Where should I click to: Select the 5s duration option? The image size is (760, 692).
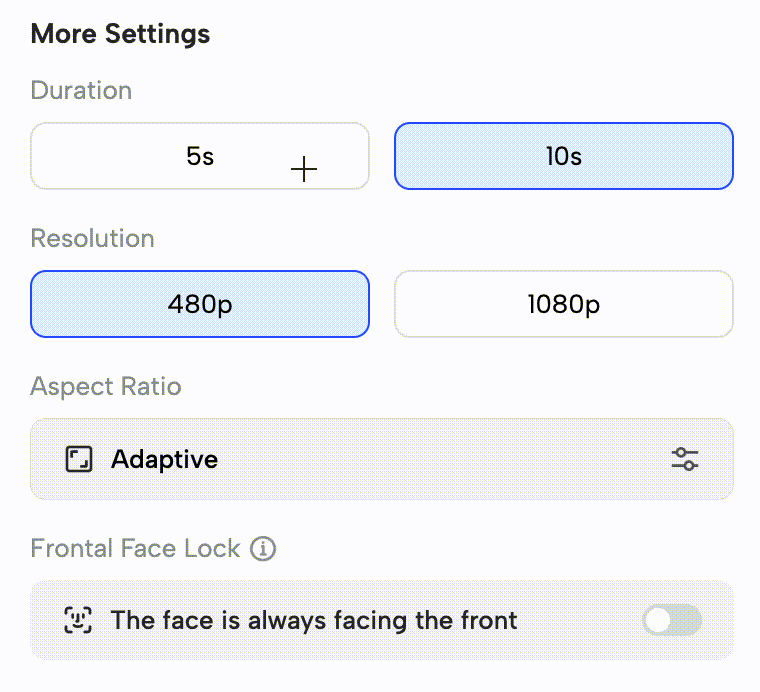pyautogui.click(x=200, y=156)
